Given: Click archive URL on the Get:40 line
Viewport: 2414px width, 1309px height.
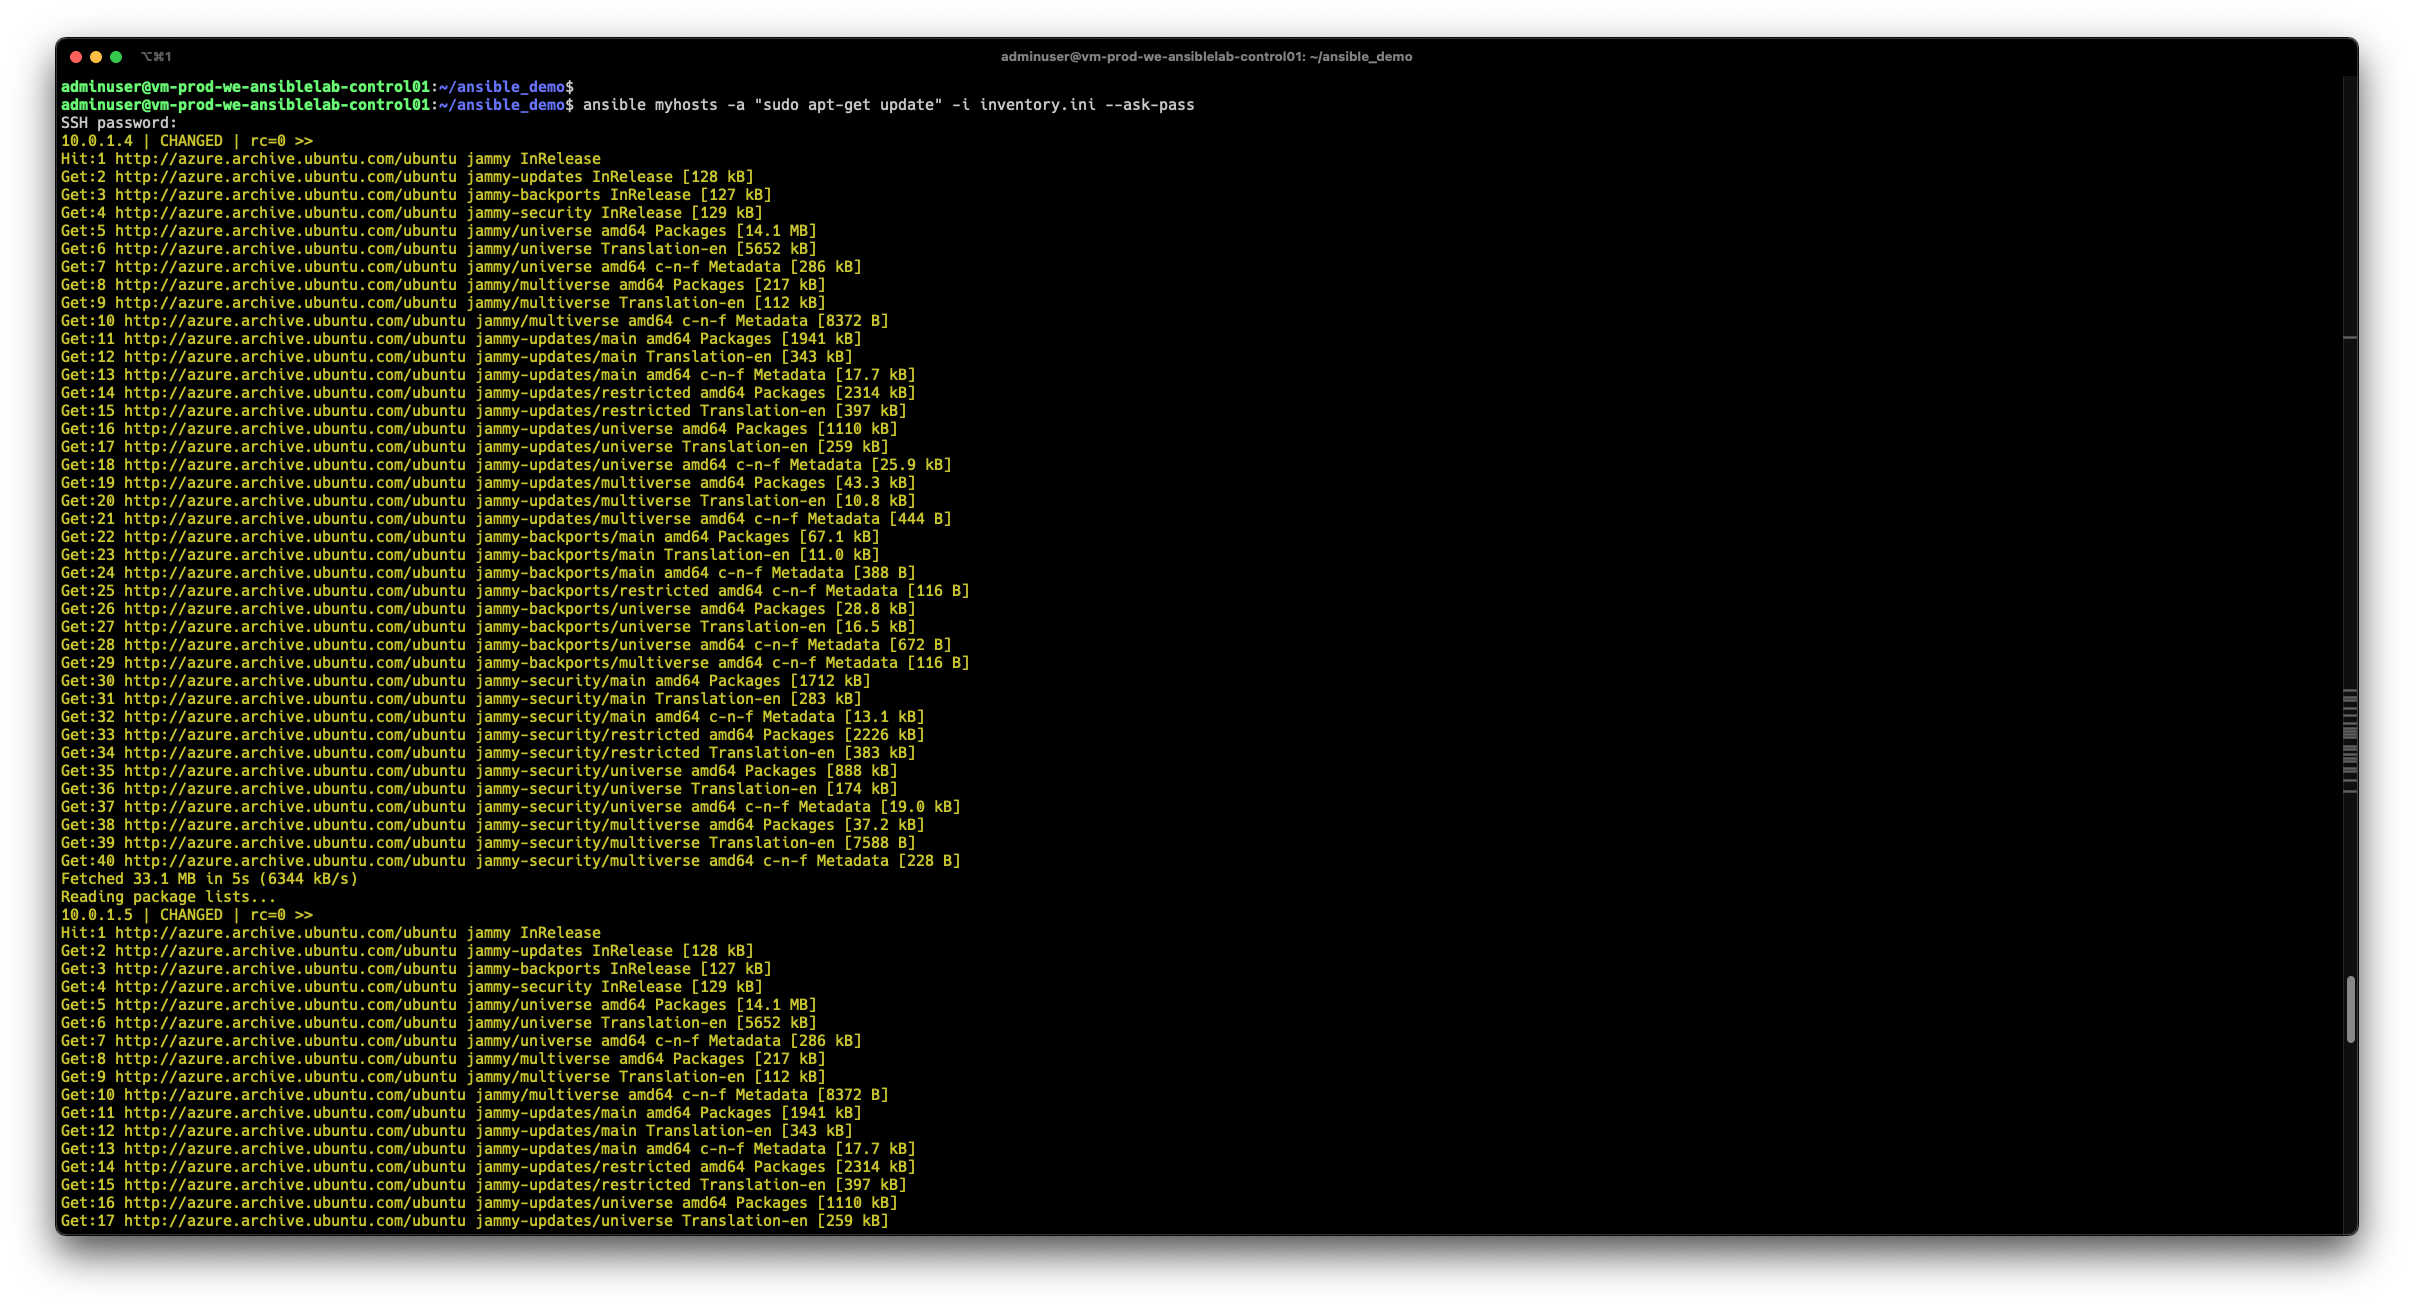Looking at the screenshot, I should click(x=295, y=861).
